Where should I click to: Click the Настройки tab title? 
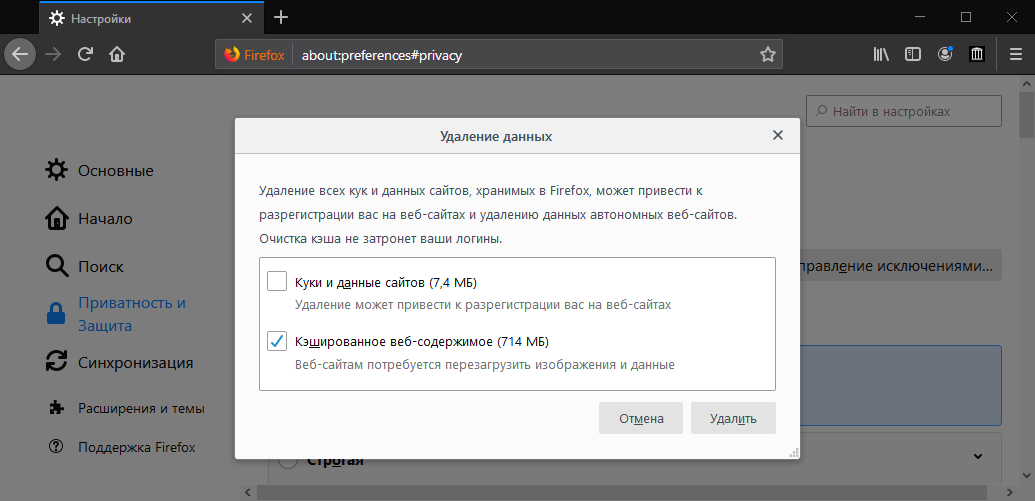tap(101, 18)
